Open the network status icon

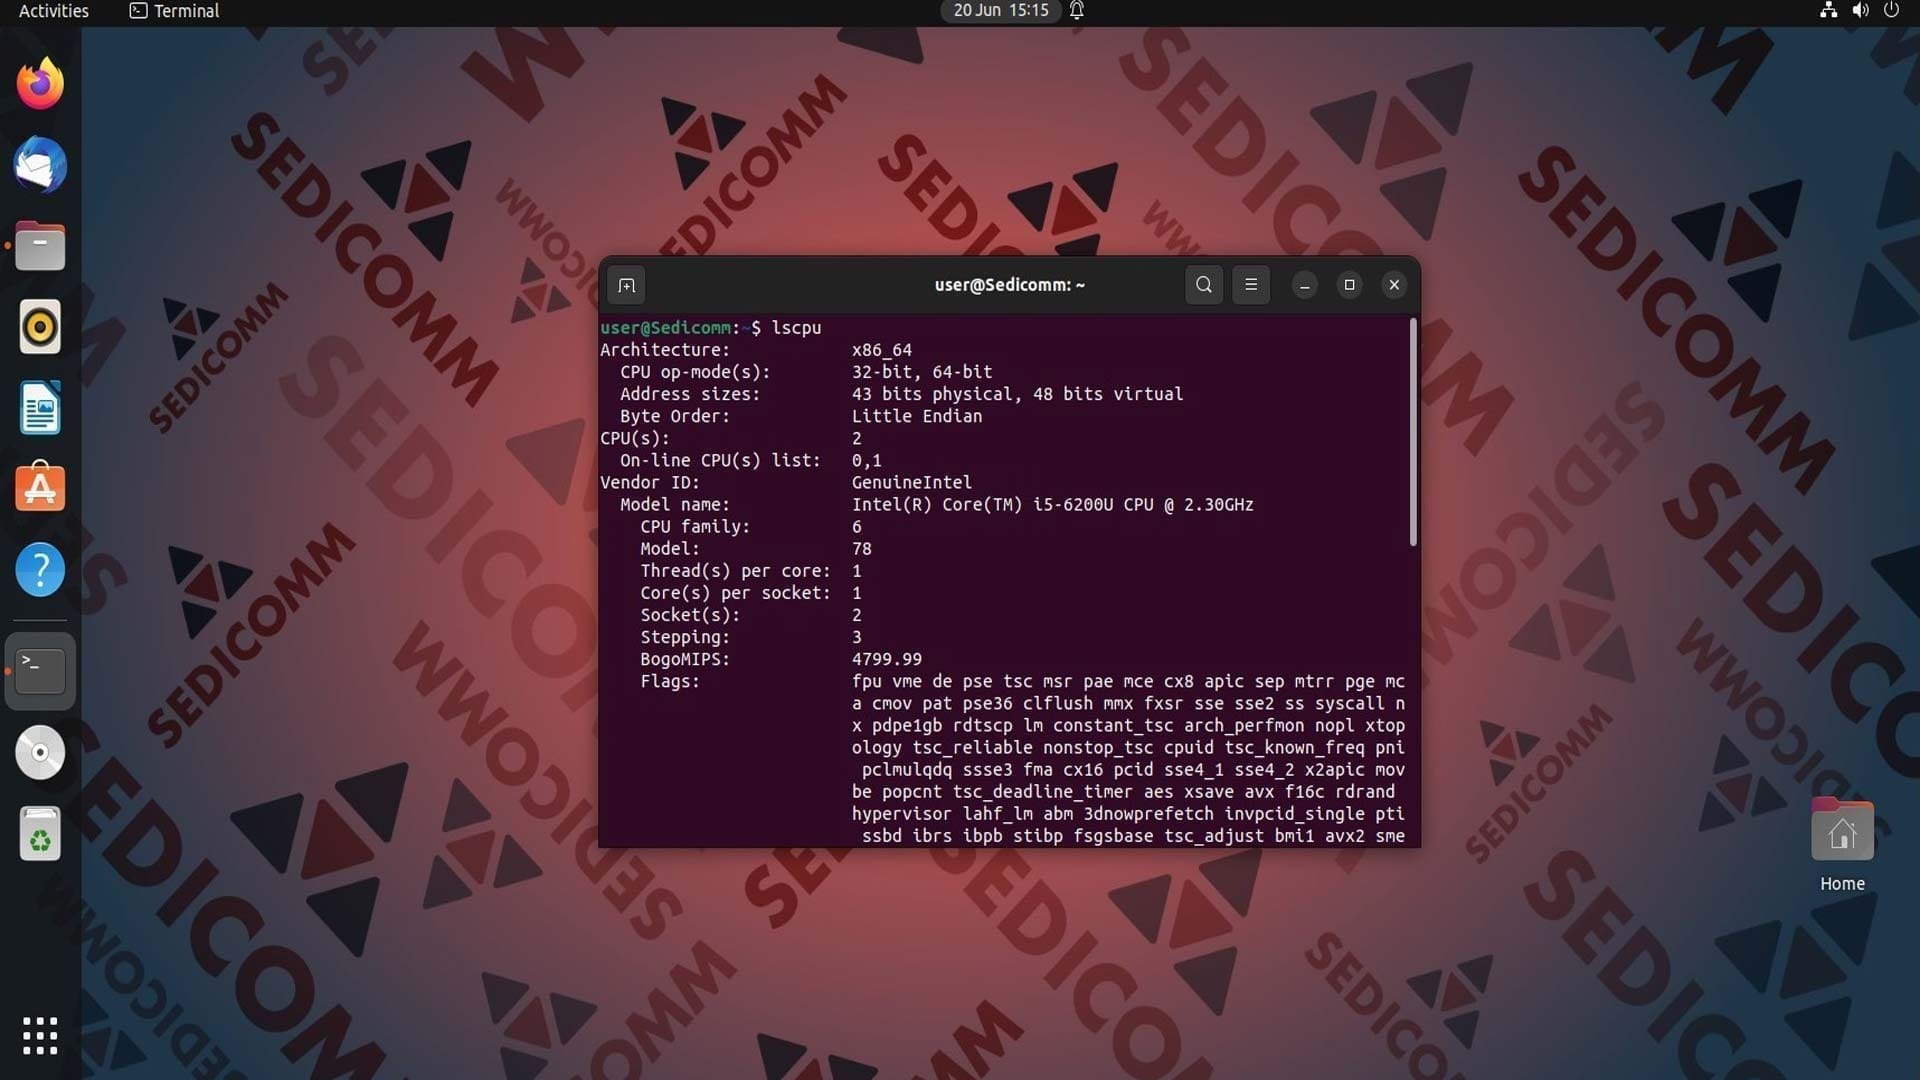tap(1828, 11)
